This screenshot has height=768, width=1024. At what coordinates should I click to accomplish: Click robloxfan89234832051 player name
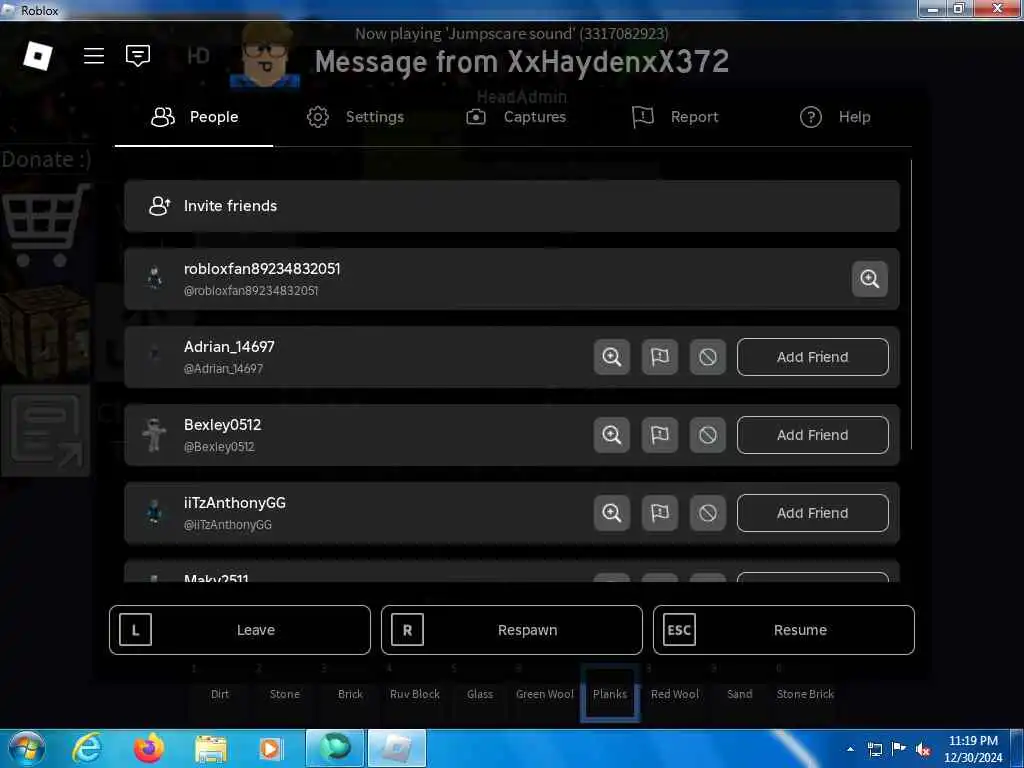click(x=262, y=269)
